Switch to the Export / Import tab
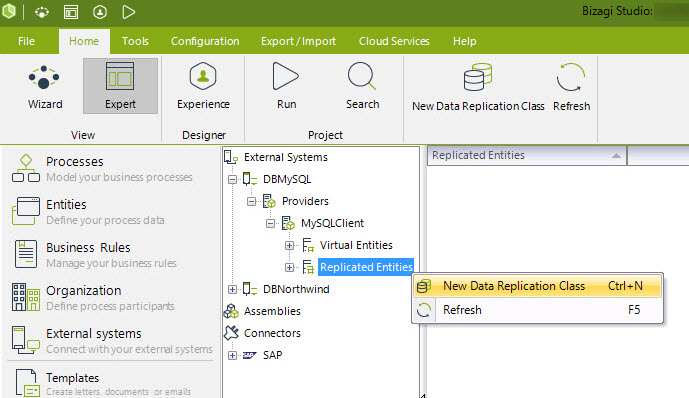The width and height of the screenshot is (689, 398). click(x=298, y=41)
